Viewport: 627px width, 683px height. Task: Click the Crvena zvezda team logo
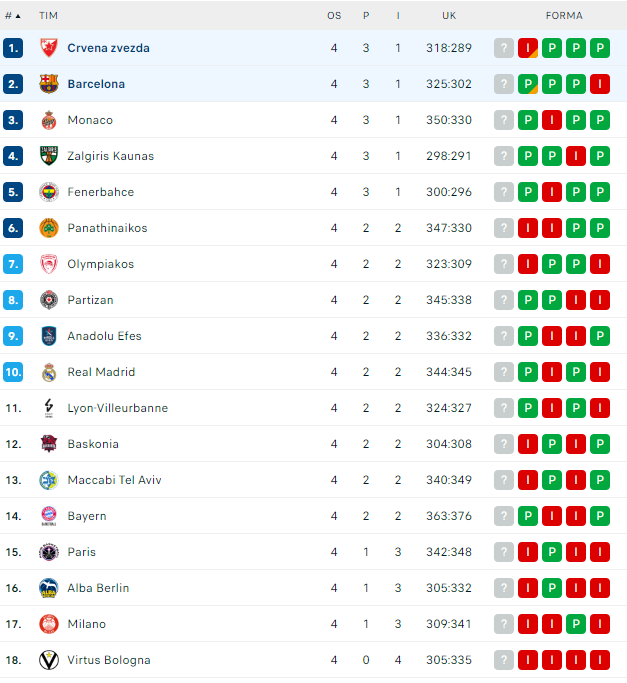49,48
